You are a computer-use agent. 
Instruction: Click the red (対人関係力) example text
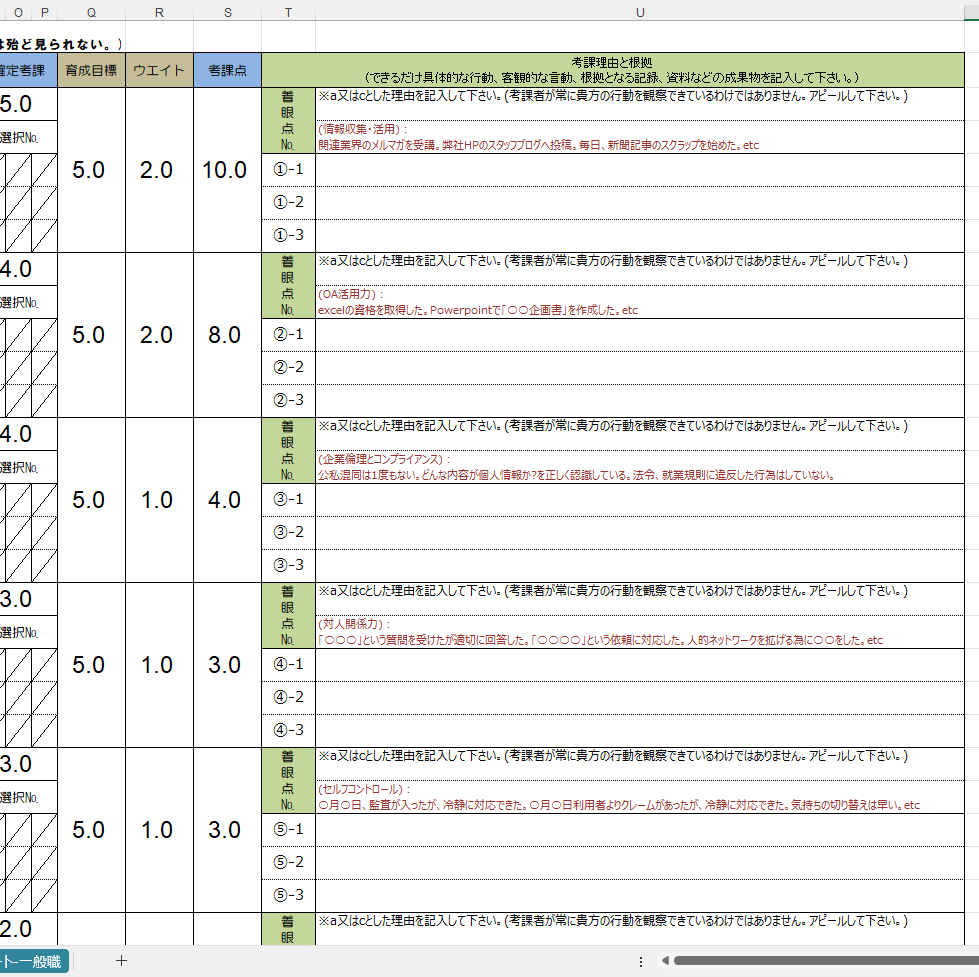[355, 624]
